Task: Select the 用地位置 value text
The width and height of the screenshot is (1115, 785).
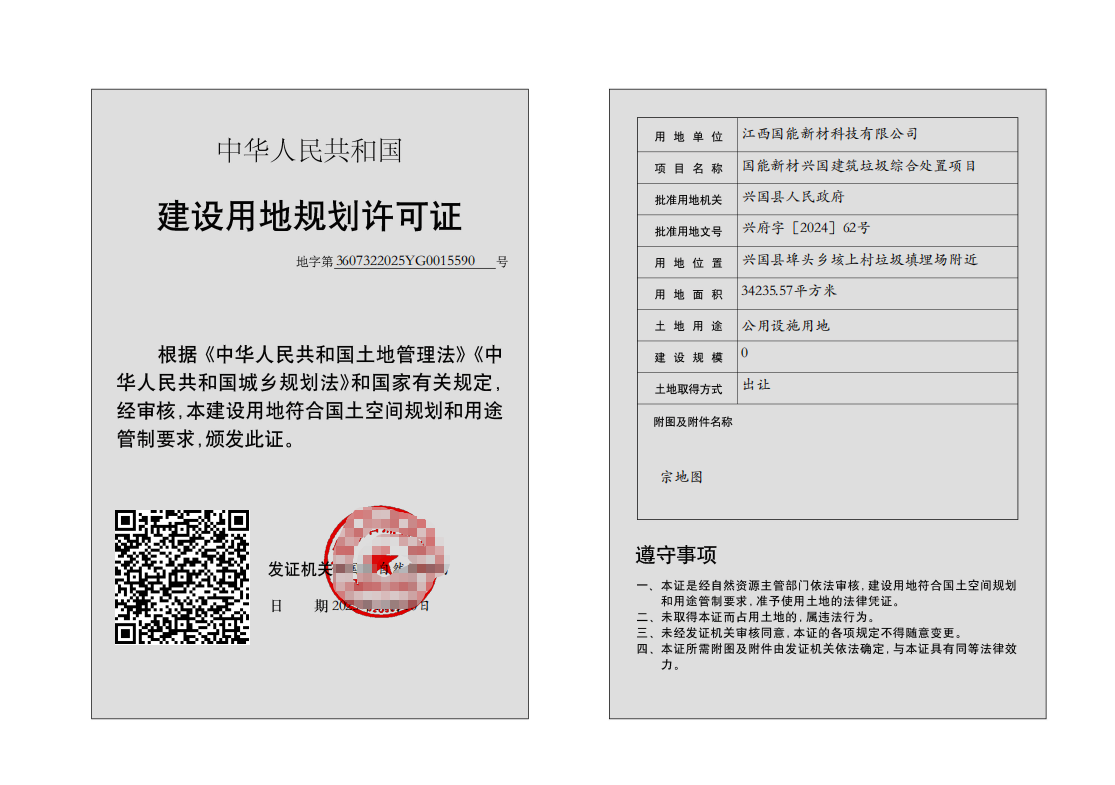Action: point(859,260)
